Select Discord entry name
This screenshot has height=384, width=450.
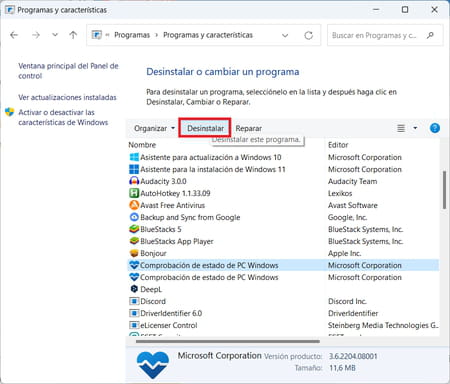coord(153,301)
